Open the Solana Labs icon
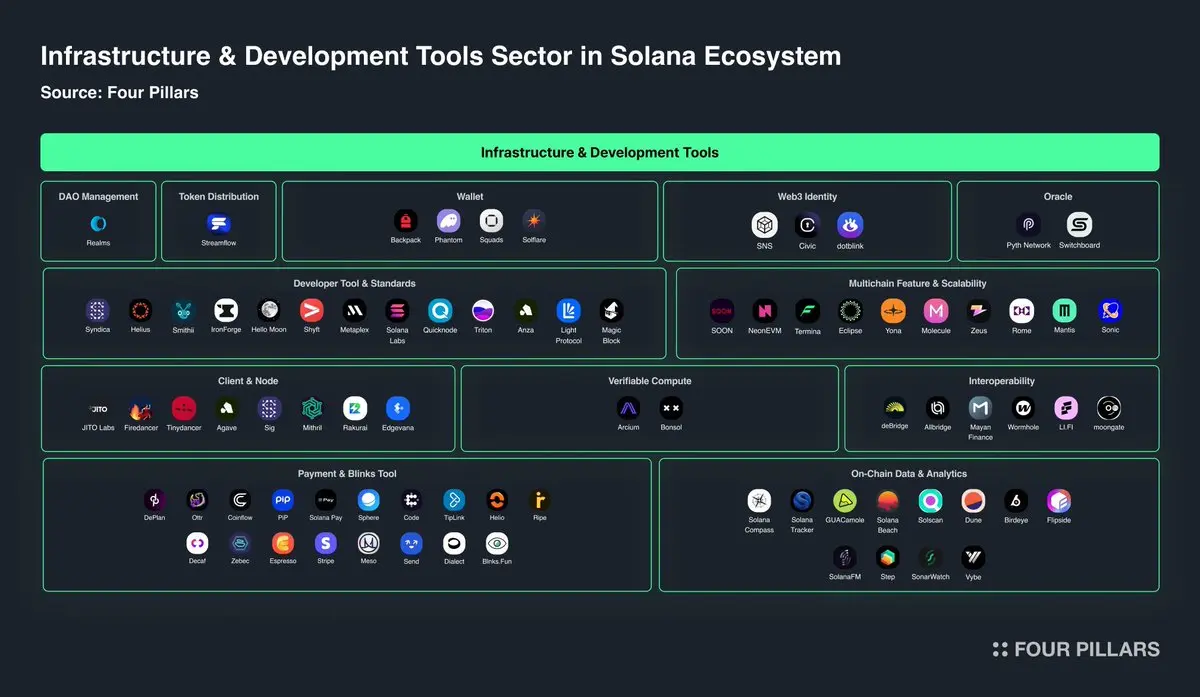This screenshot has width=1200, height=697. (x=397, y=310)
